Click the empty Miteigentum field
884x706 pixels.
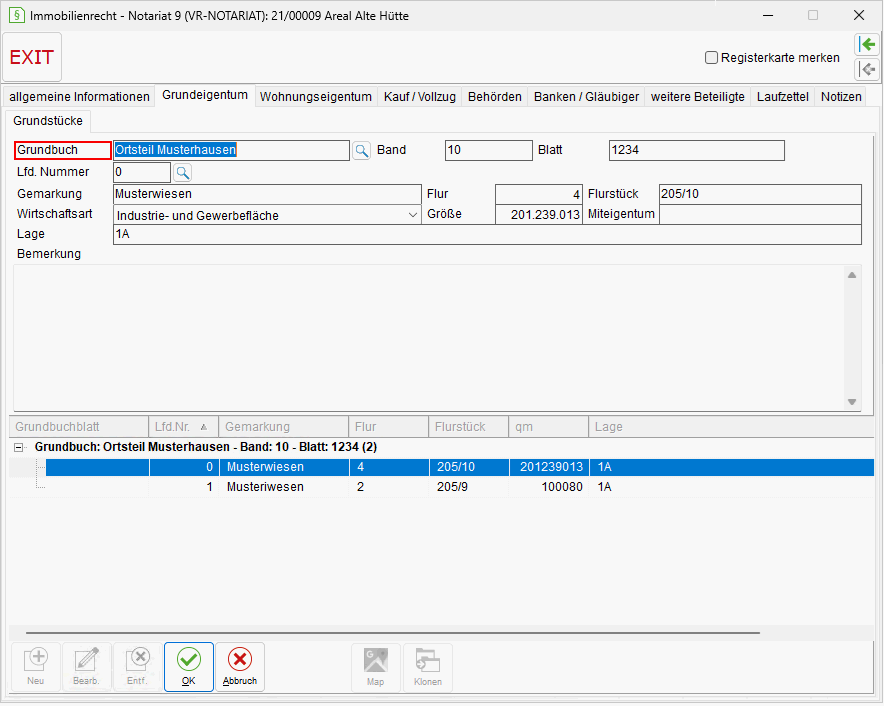coord(760,214)
